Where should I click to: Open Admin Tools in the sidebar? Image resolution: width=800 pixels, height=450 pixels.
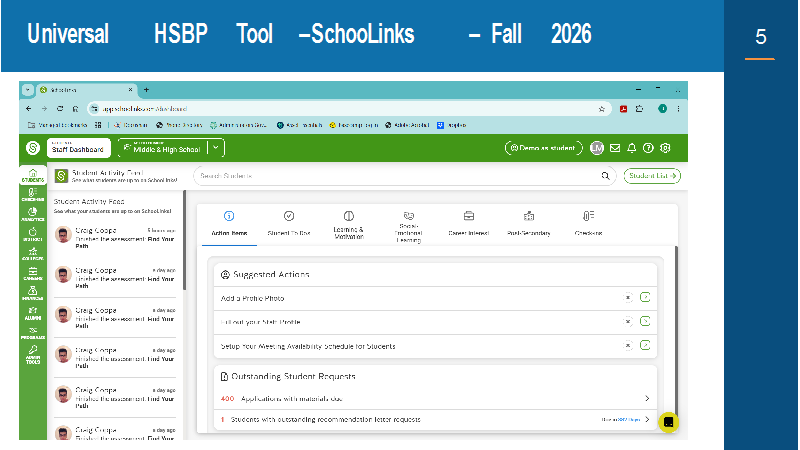point(33,354)
